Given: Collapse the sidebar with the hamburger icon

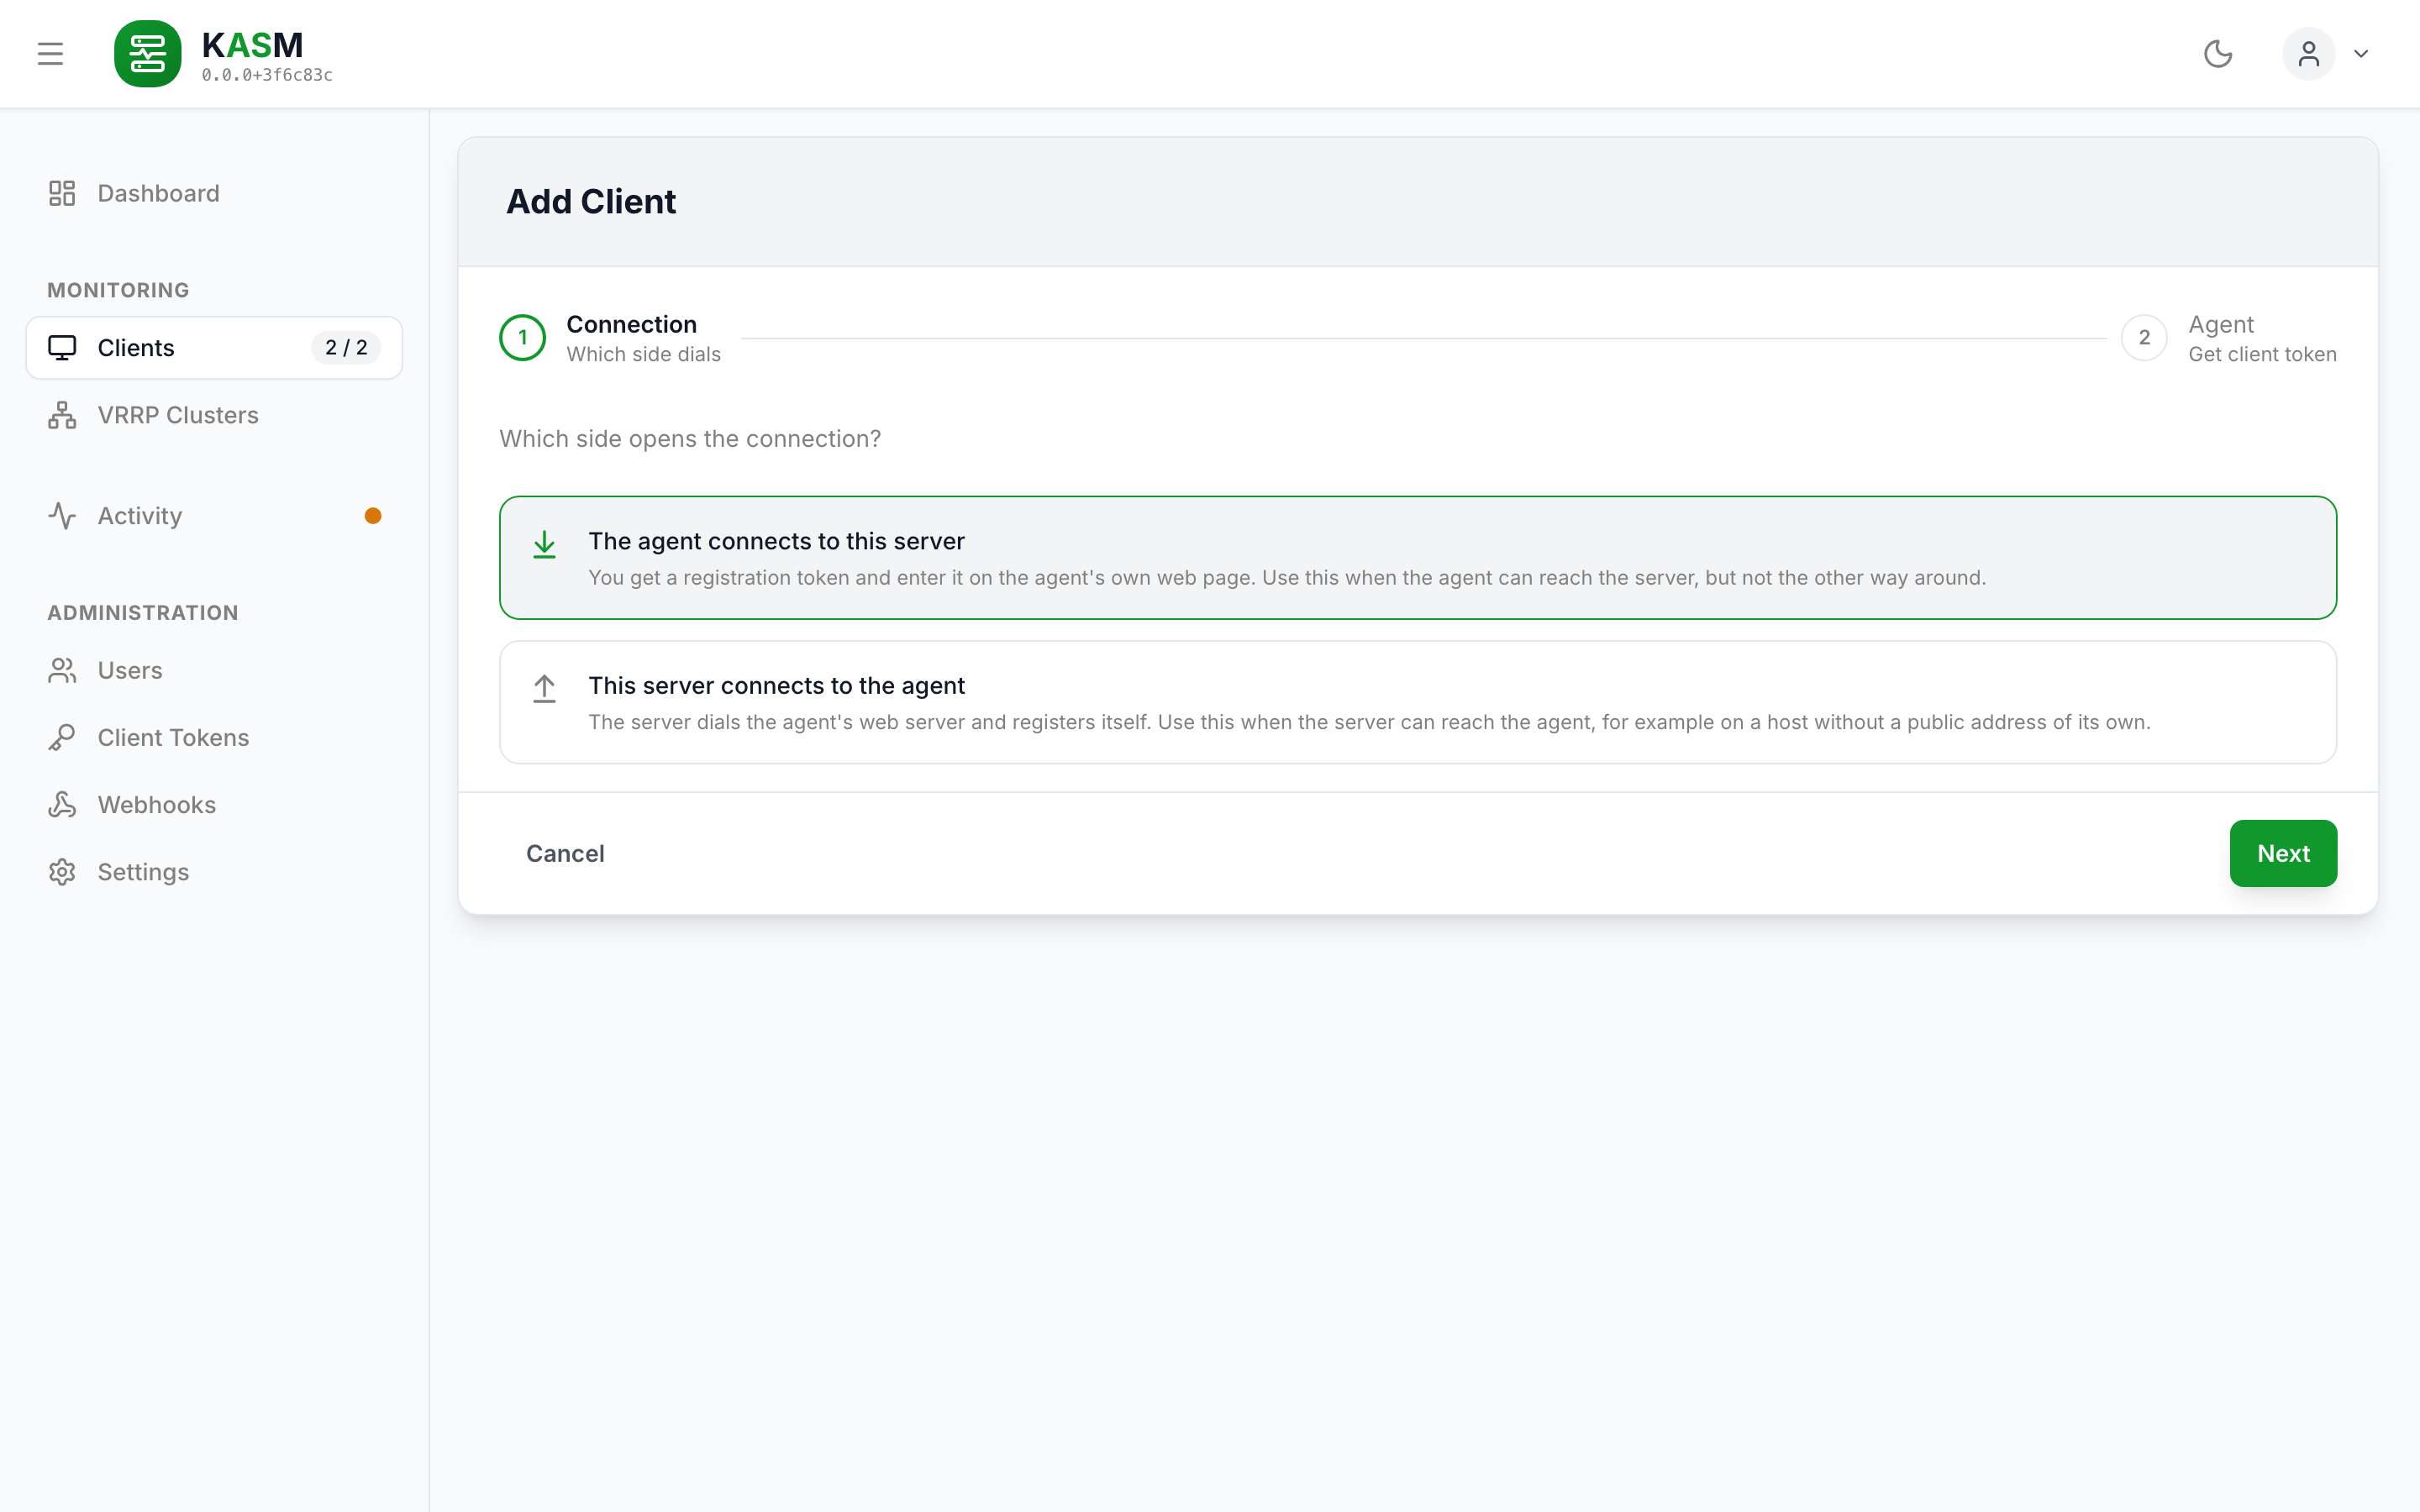Looking at the screenshot, I should click(x=50, y=54).
